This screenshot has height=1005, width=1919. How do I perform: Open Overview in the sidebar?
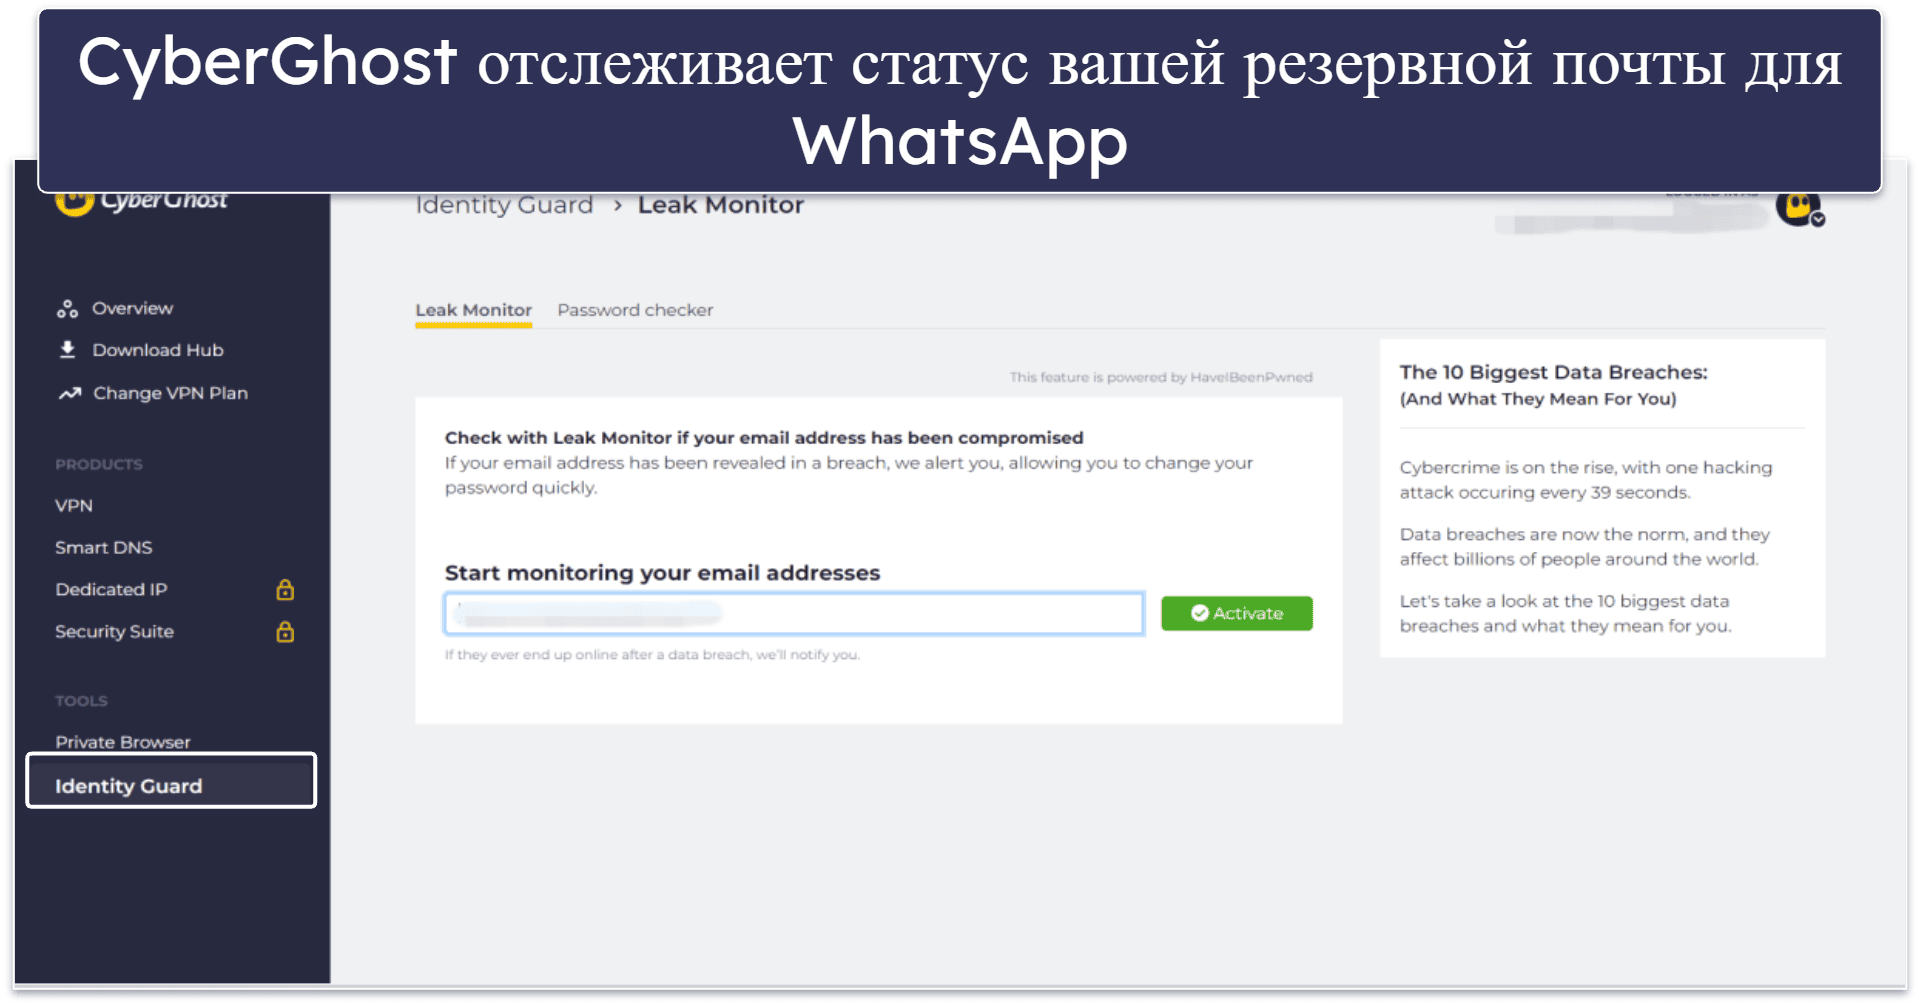pos(132,308)
